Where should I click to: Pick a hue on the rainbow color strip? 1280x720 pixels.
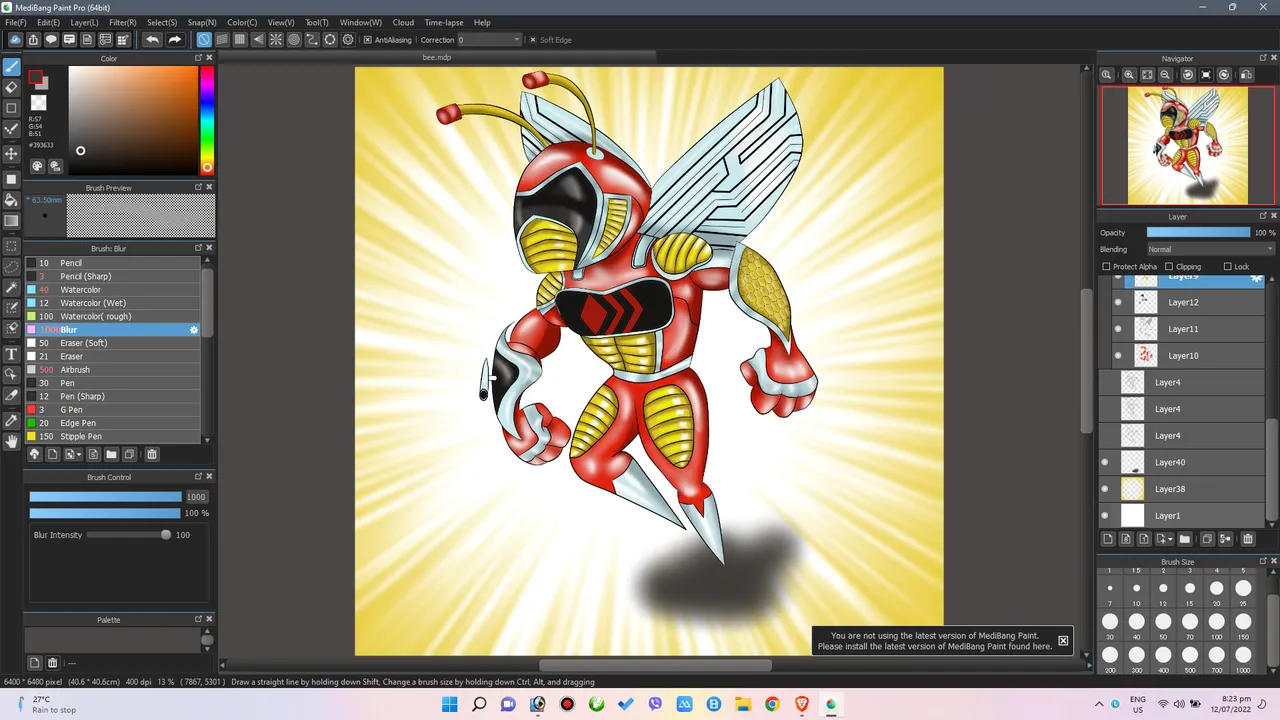pos(207,121)
